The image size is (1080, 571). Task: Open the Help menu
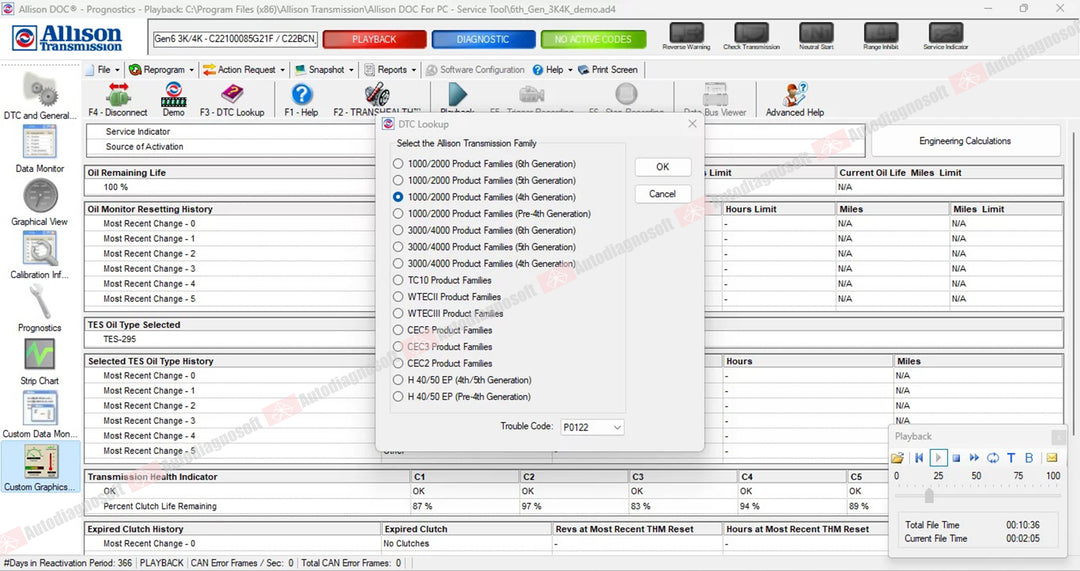(552, 70)
